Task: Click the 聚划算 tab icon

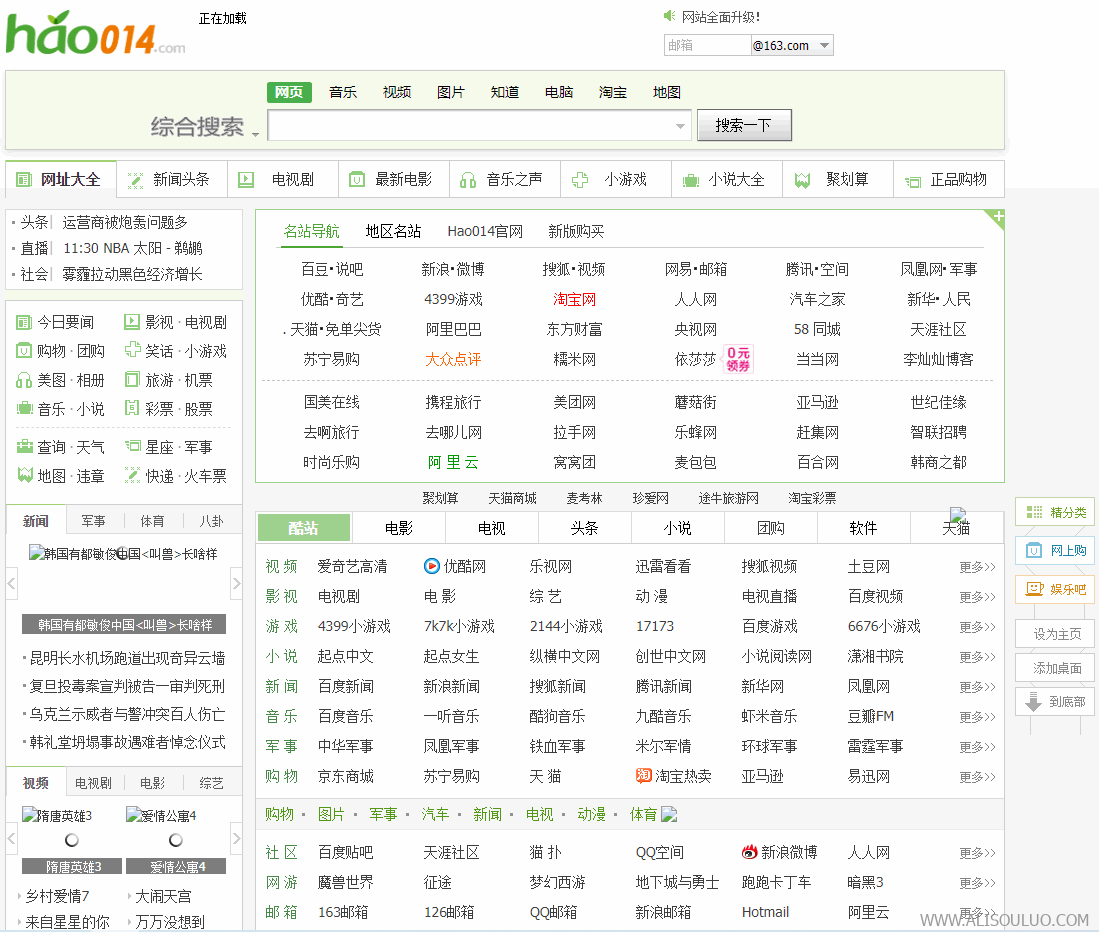Action: (x=802, y=180)
